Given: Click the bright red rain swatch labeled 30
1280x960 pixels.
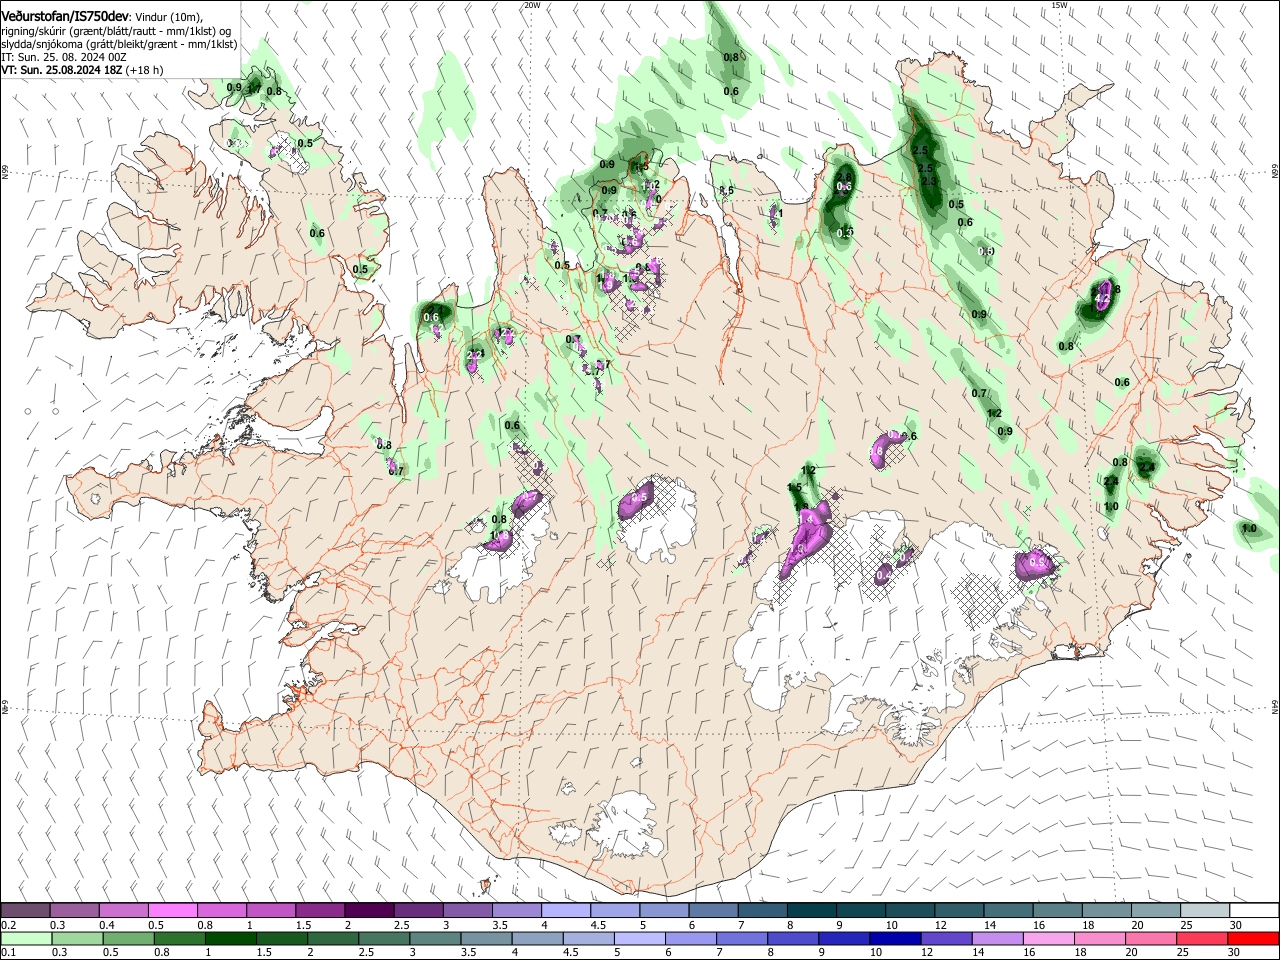Looking at the screenshot, I should tap(1254, 938).
